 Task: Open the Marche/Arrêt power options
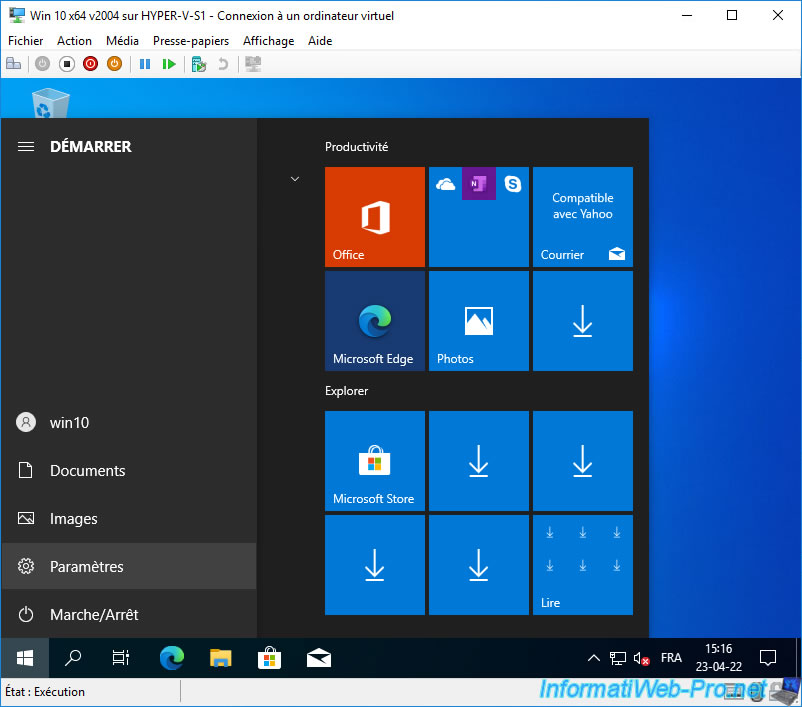click(x=129, y=614)
